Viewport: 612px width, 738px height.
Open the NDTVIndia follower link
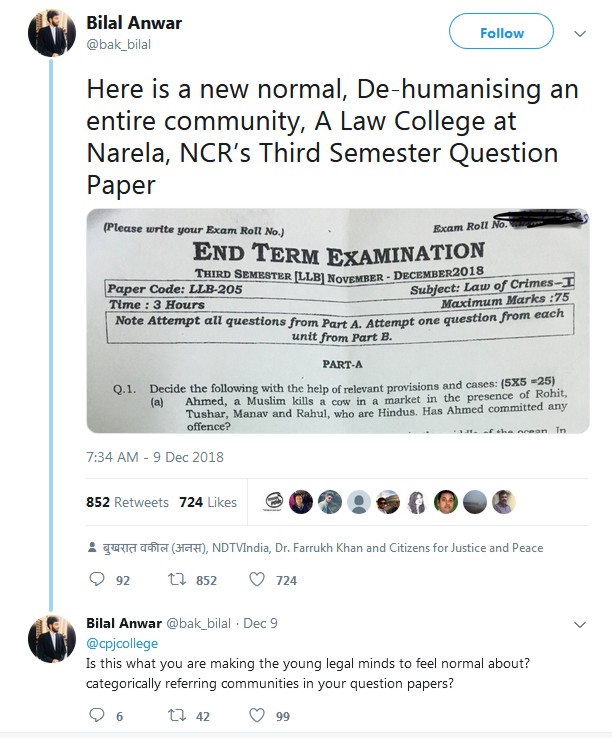[x=241, y=548]
